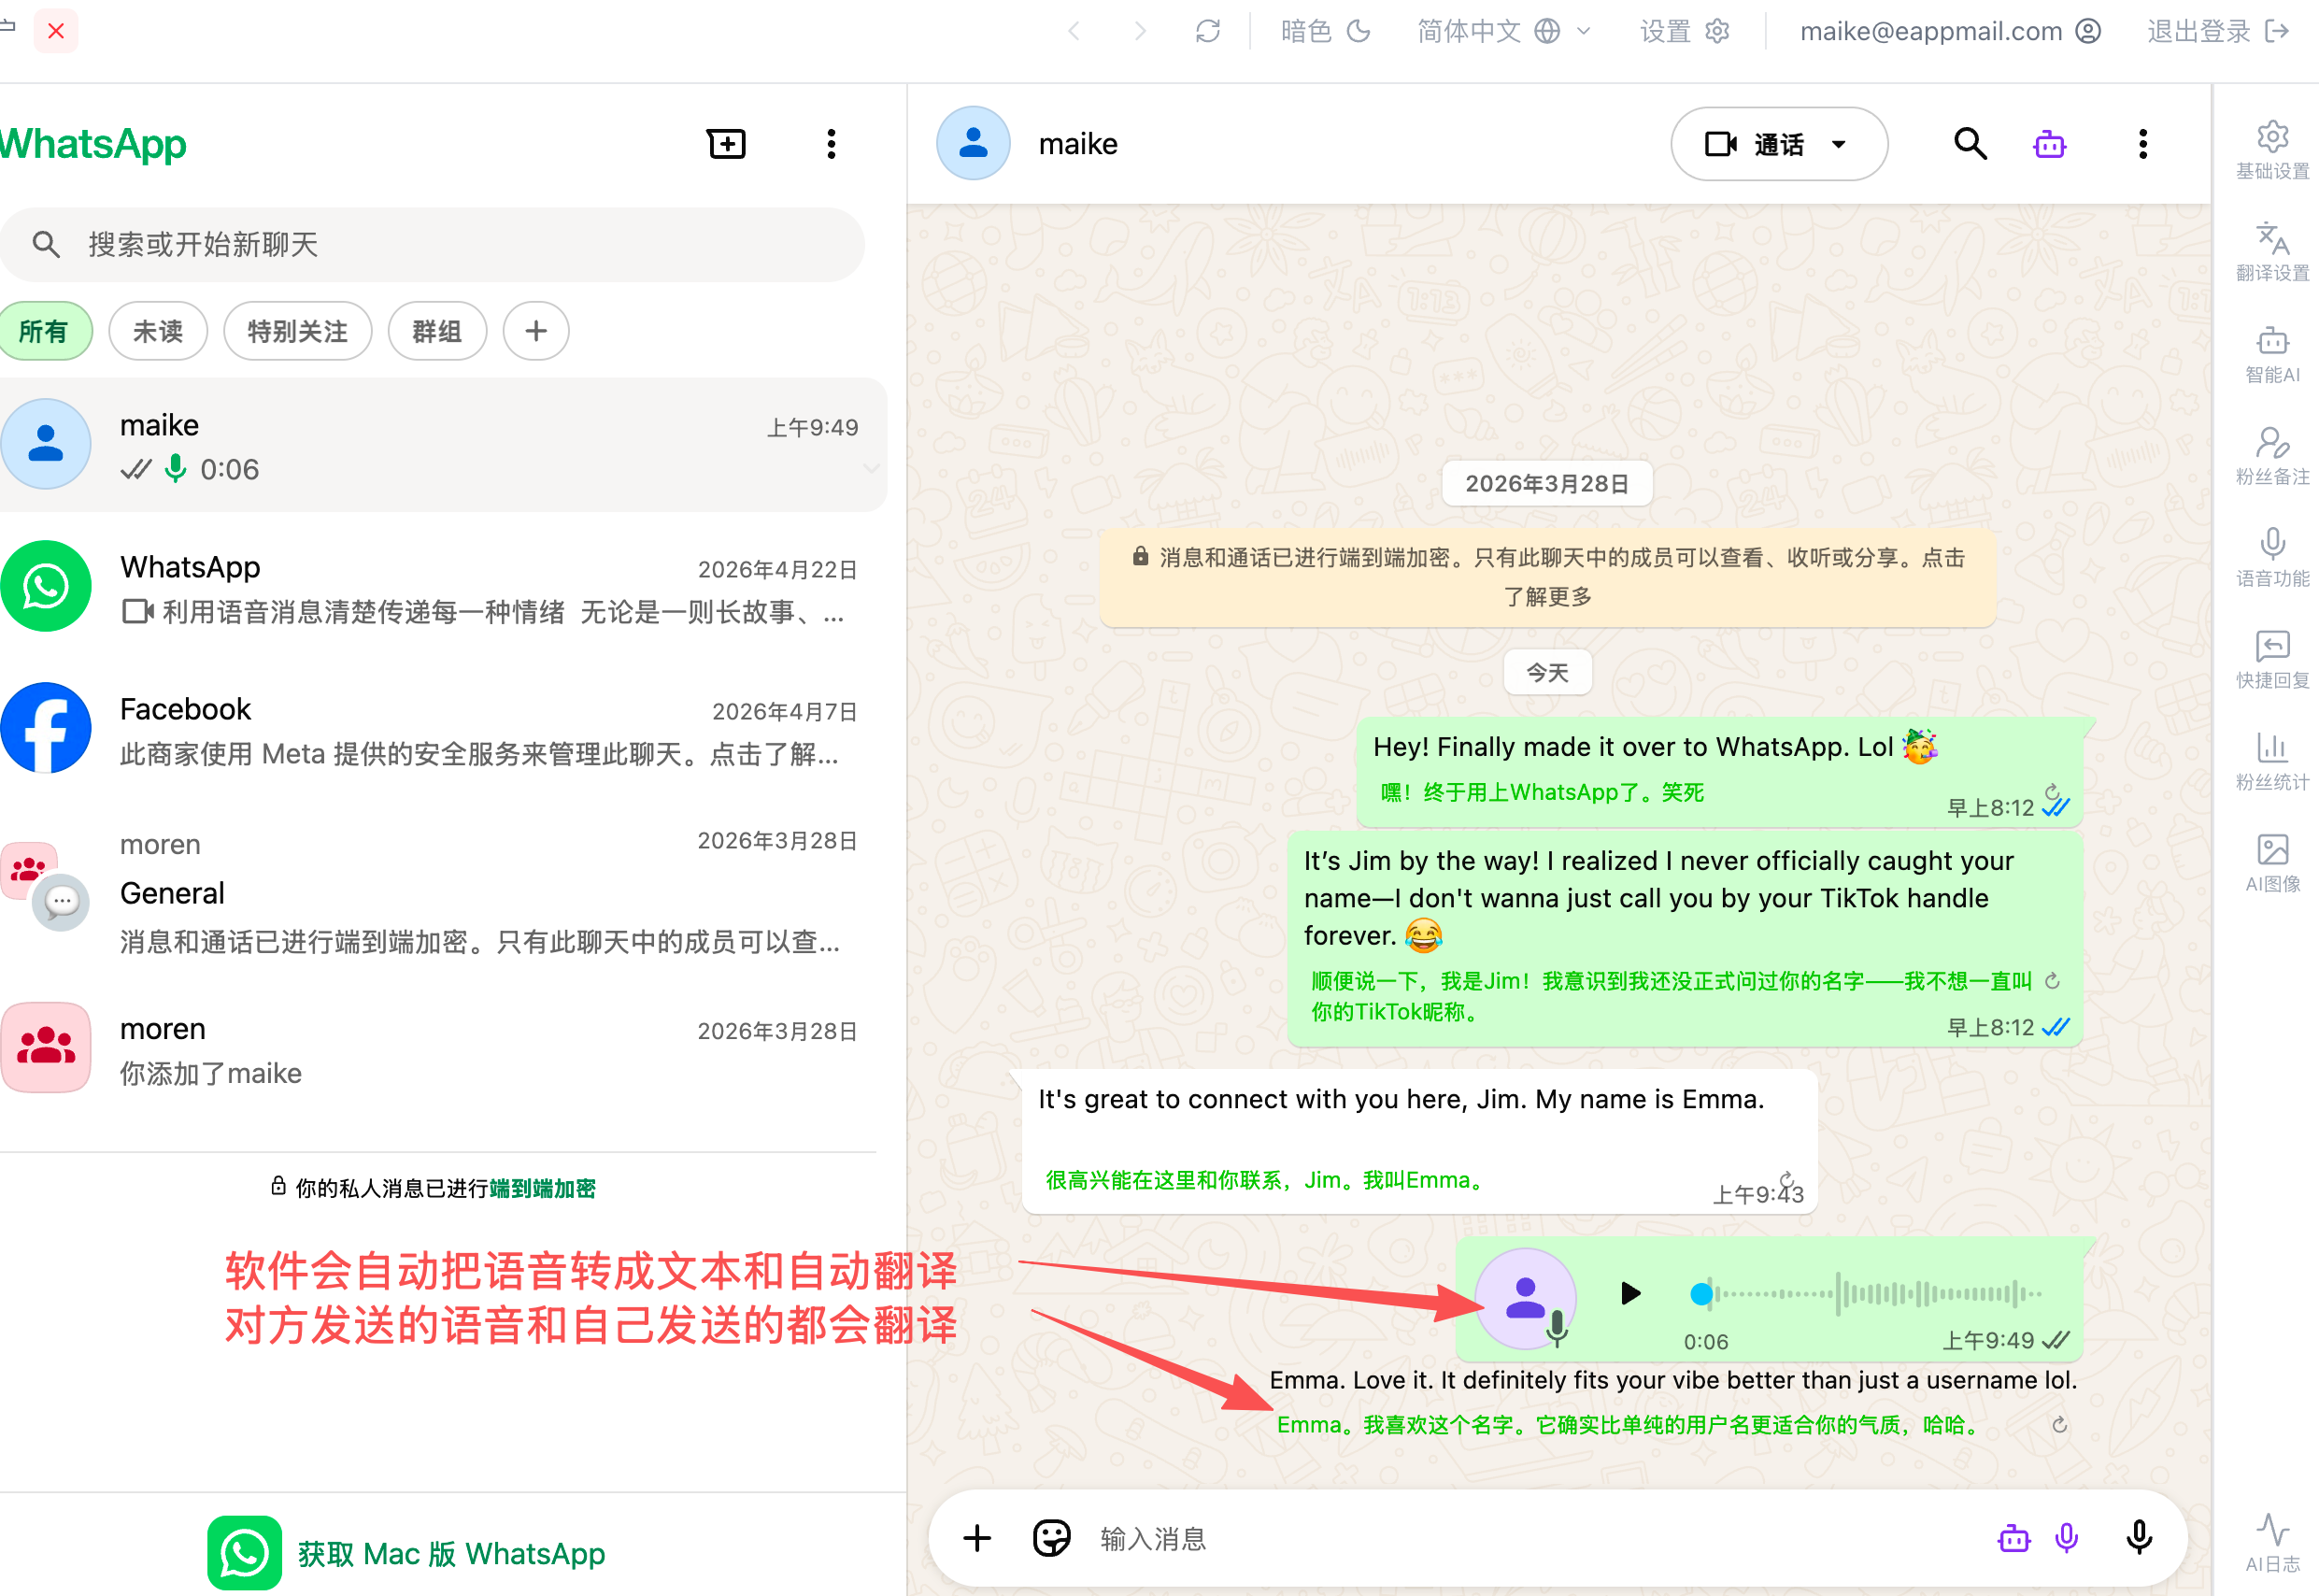Open emoji sticker picker
The width and height of the screenshot is (2319, 1596).
(1051, 1538)
